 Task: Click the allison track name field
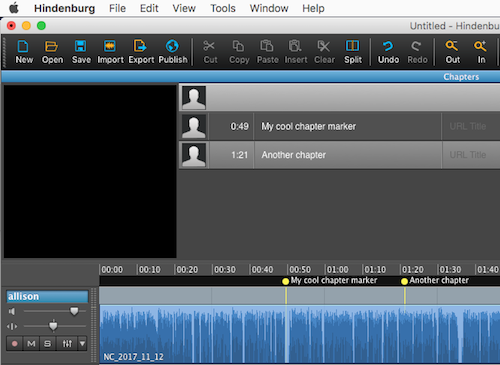coord(47,296)
